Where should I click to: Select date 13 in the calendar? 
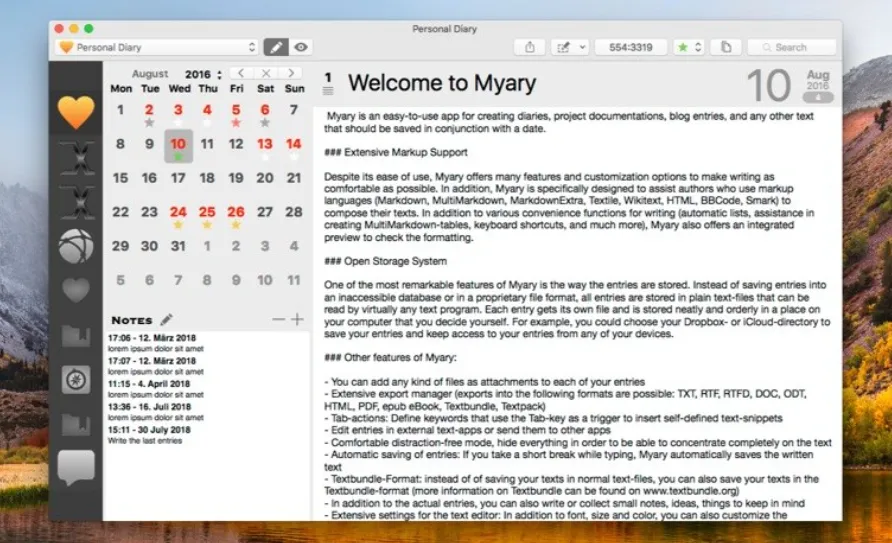tap(265, 144)
